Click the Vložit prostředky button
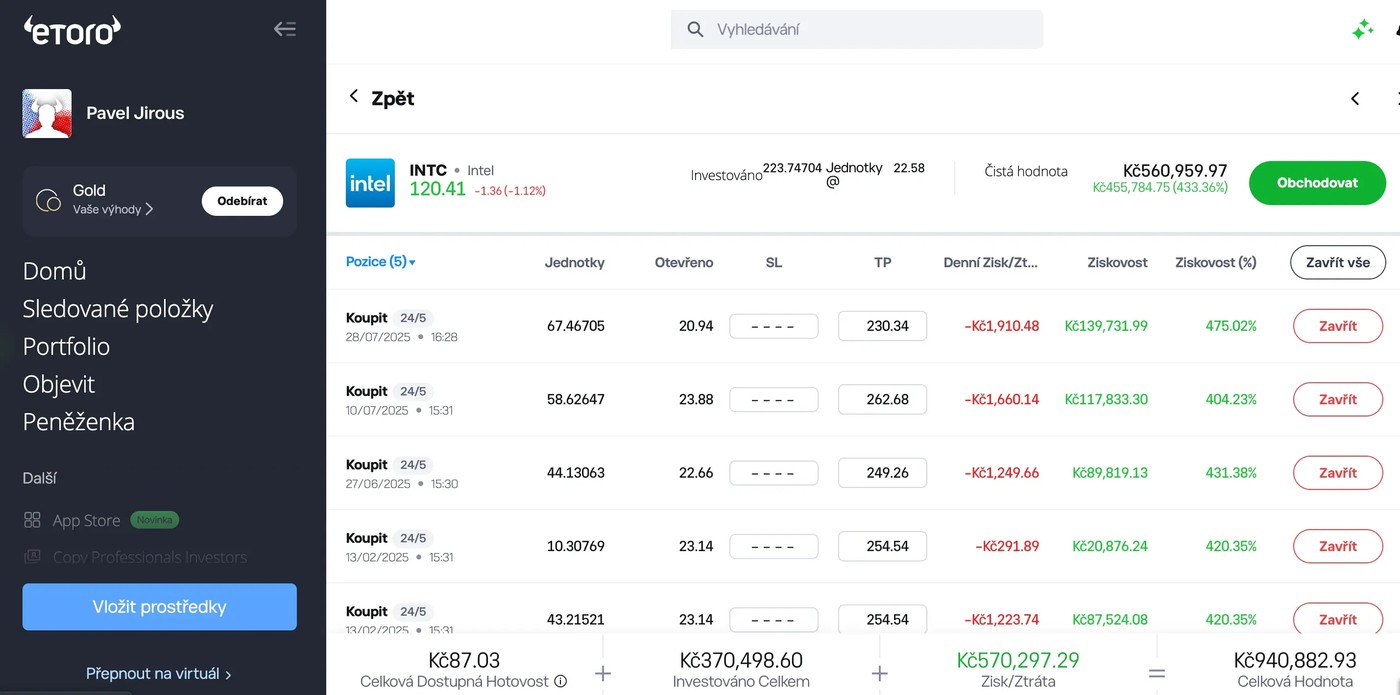Viewport: 1400px width, 695px height. [x=160, y=607]
